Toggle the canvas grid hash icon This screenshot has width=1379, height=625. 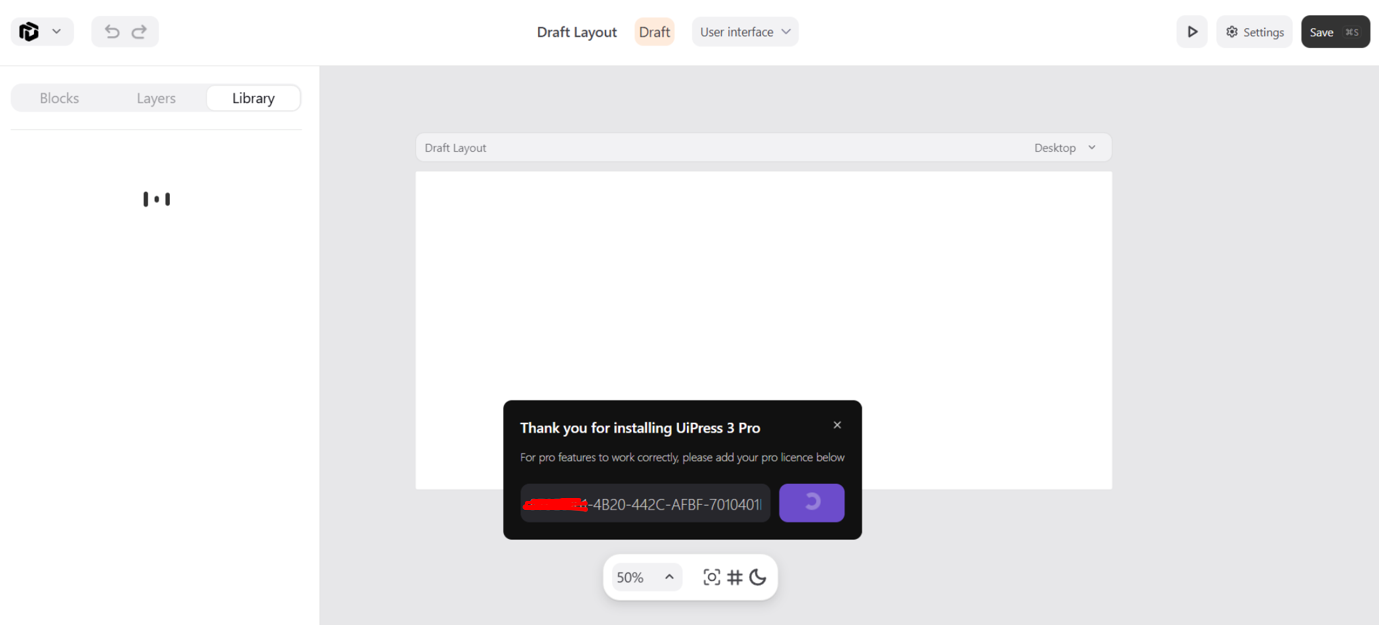coord(735,577)
